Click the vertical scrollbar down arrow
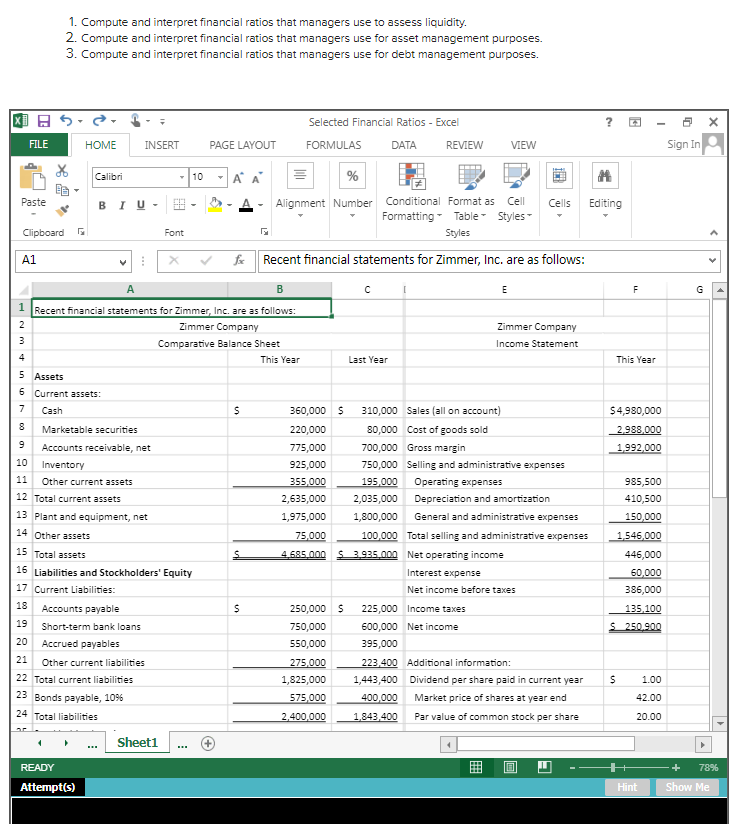The image size is (743, 834). 720,723
